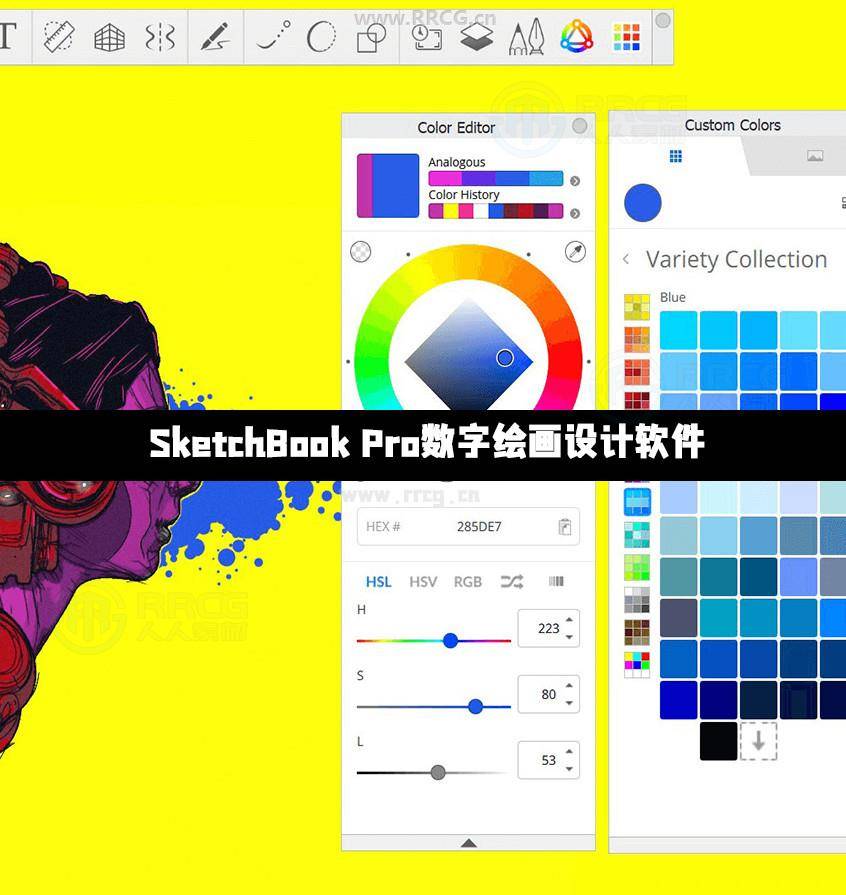Expand the Color History row
The width and height of the screenshot is (846, 895).
coord(575,212)
